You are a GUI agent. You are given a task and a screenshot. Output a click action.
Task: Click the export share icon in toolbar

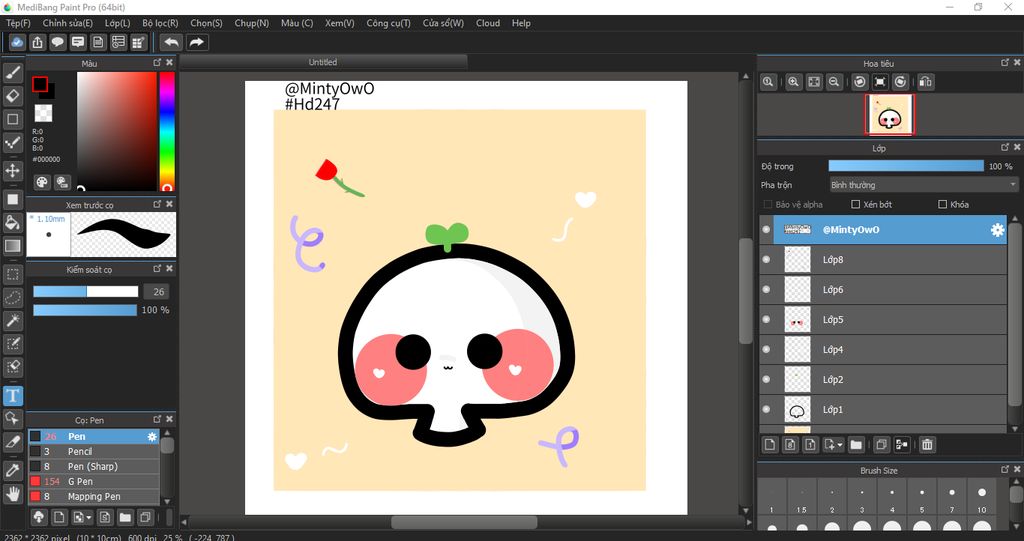pos(37,42)
